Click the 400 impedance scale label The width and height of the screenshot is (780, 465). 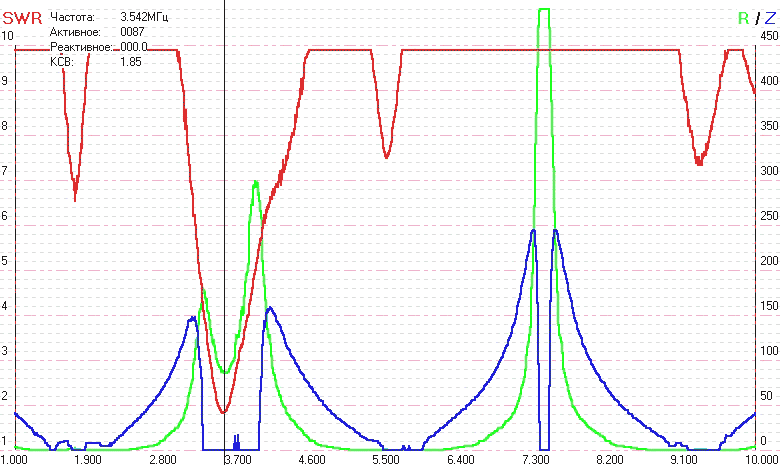coord(769,81)
